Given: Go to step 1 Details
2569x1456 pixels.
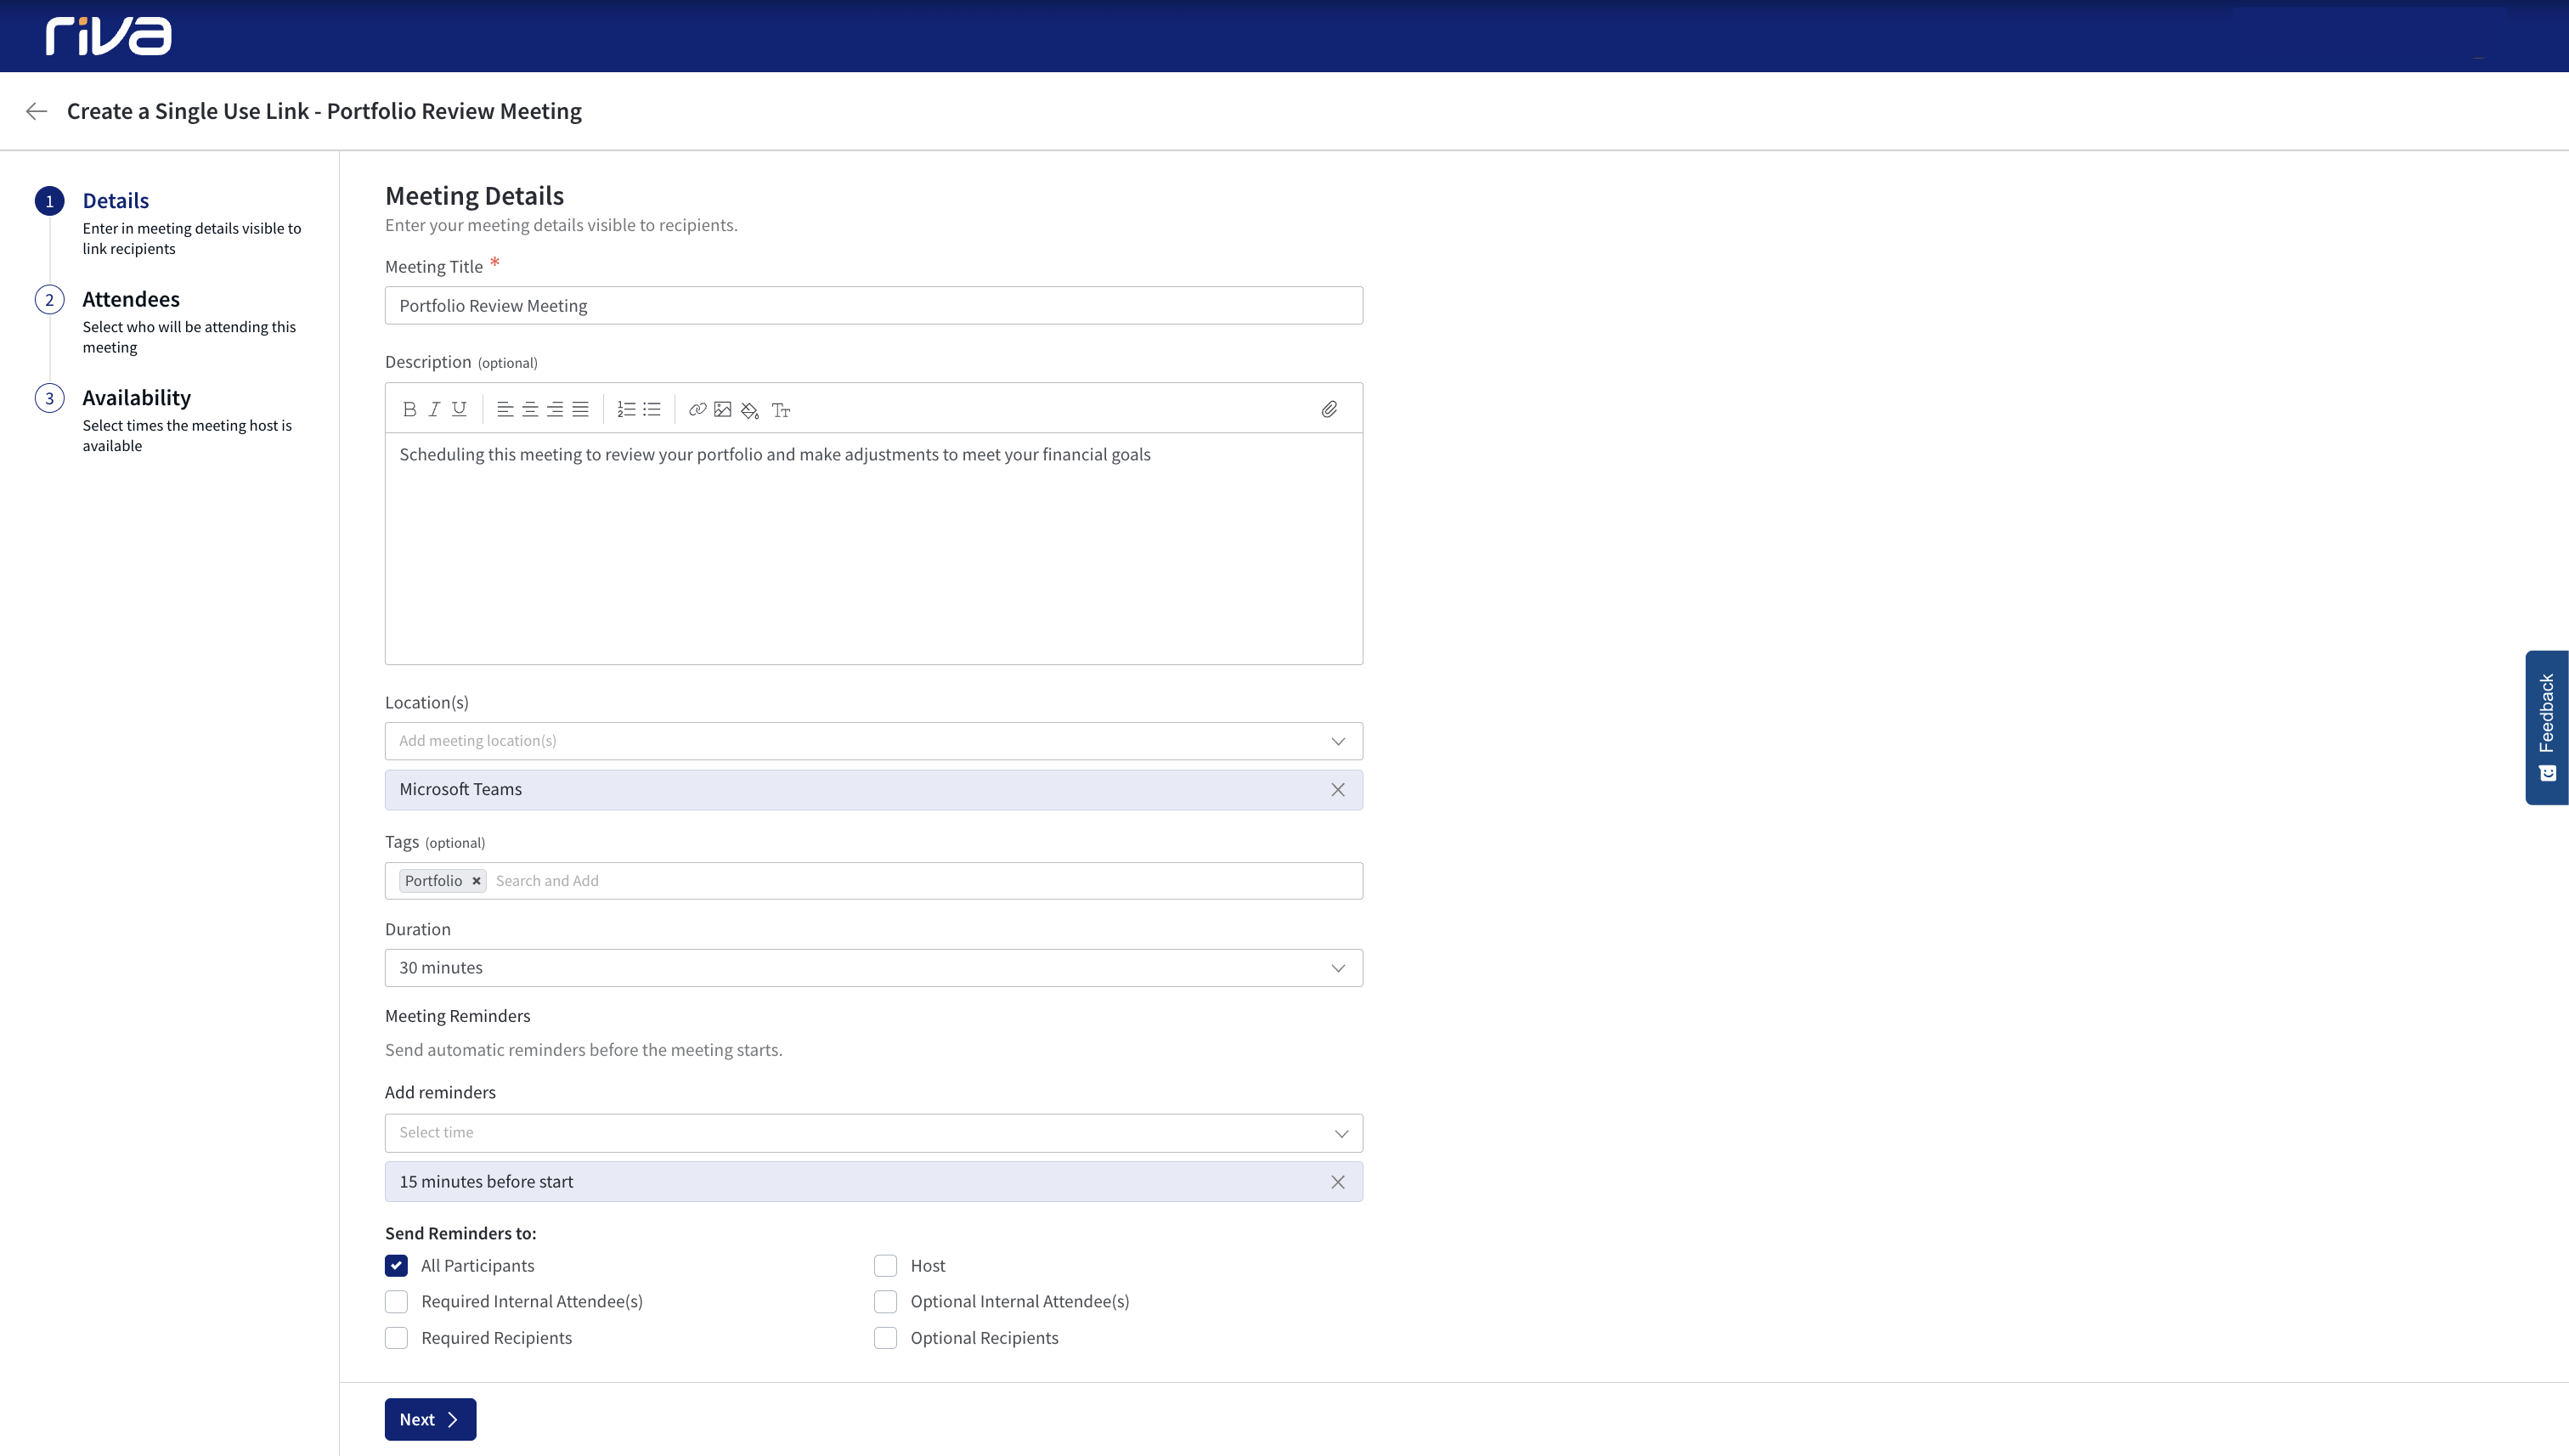Looking at the screenshot, I should tap(116, 200).
